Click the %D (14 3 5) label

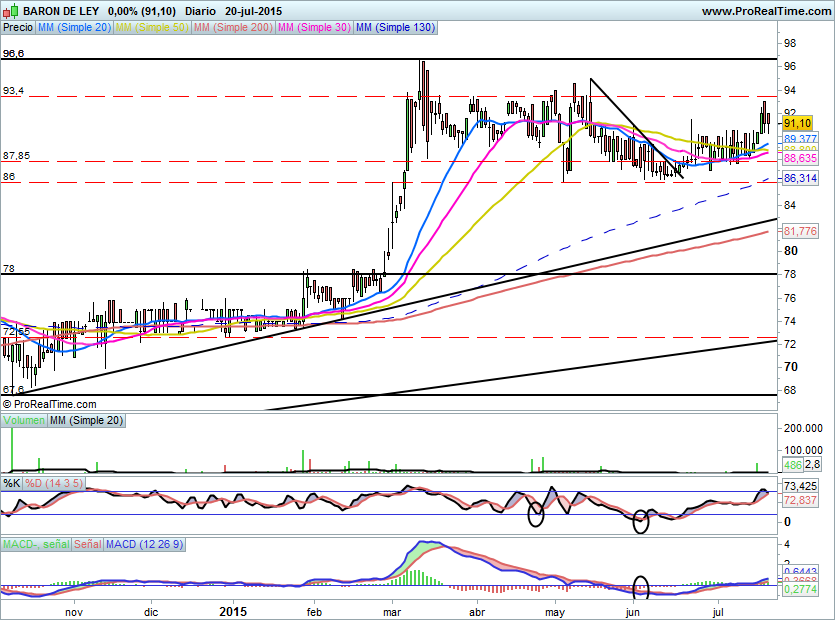pyautogui.click(x=54, y=483)
